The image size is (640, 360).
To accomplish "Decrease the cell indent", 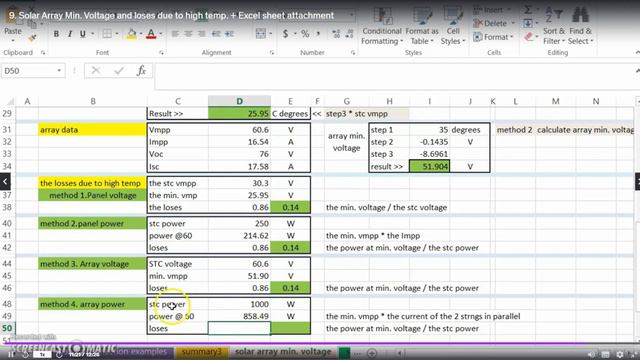I will point(216,34).
